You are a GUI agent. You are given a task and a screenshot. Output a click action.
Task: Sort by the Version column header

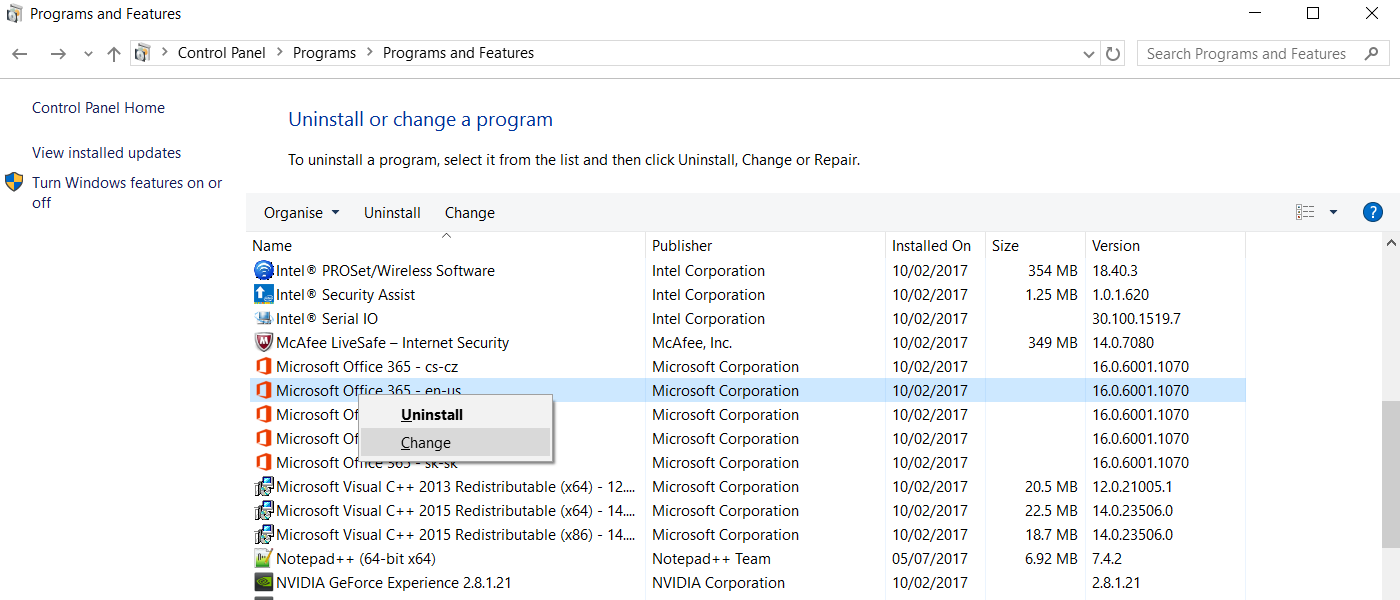[1165, 246]
